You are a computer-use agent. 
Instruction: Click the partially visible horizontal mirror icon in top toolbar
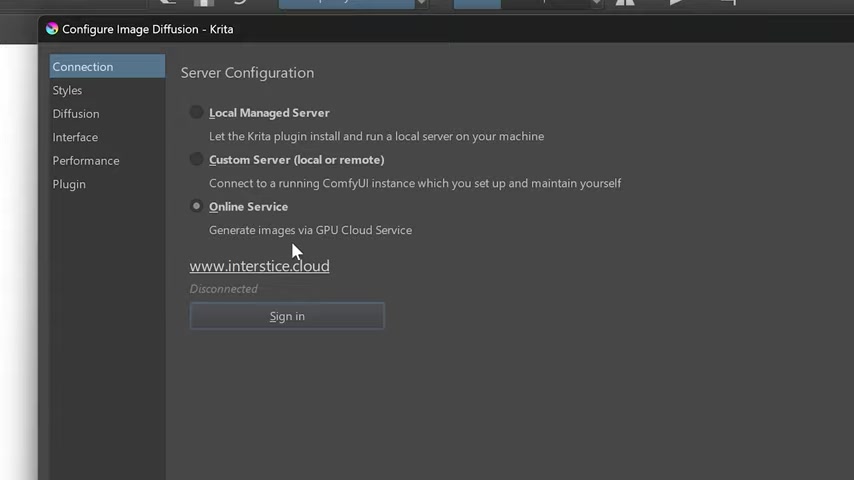[625, 3]
